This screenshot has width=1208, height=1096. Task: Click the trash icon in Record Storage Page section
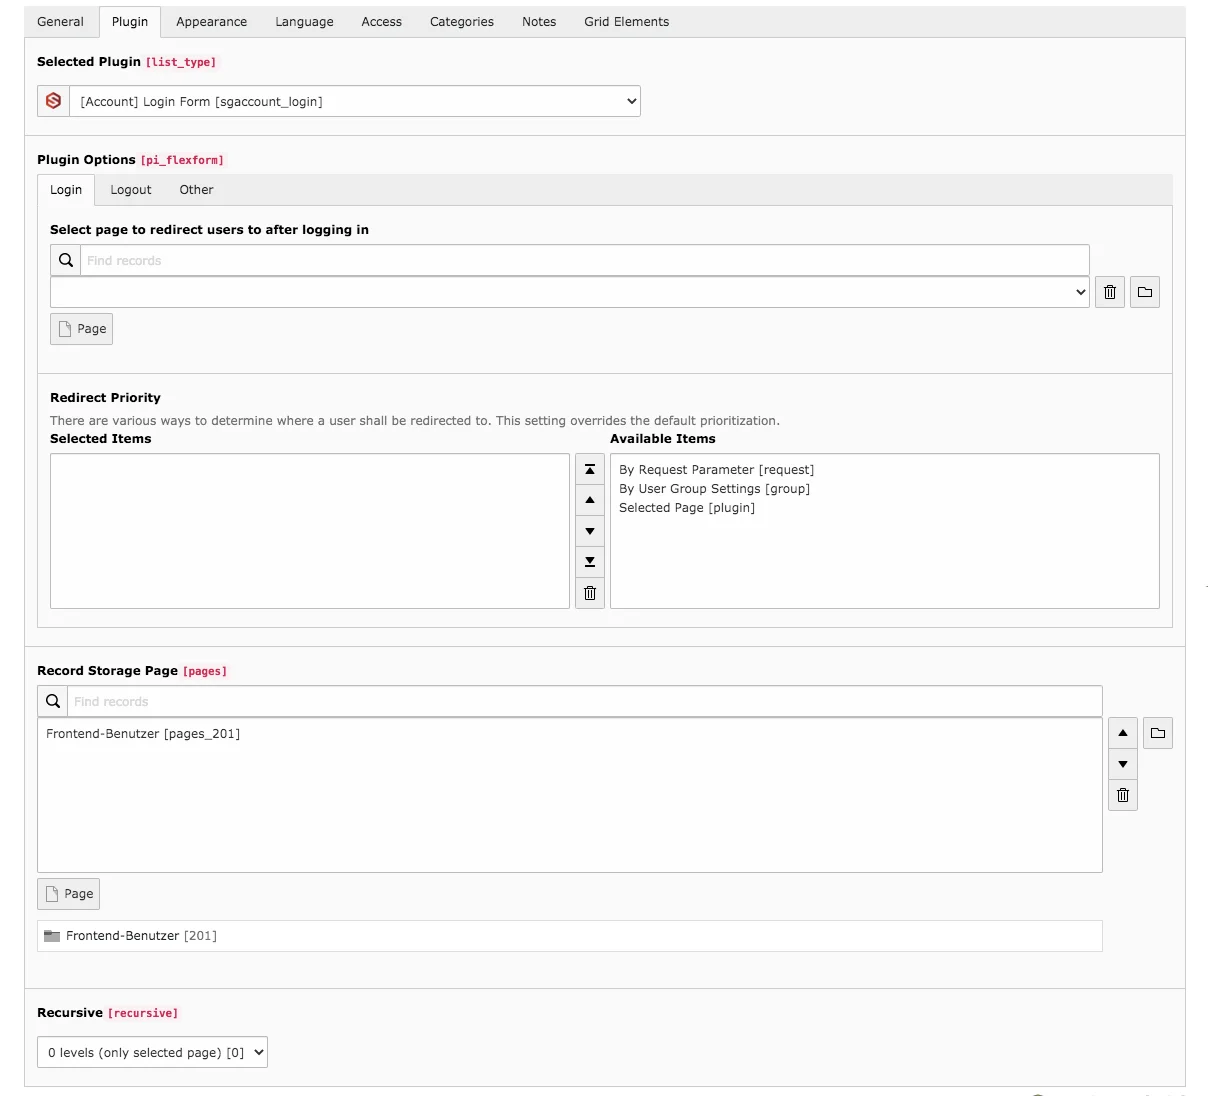pyautogui.click(x=1122, y=795)
